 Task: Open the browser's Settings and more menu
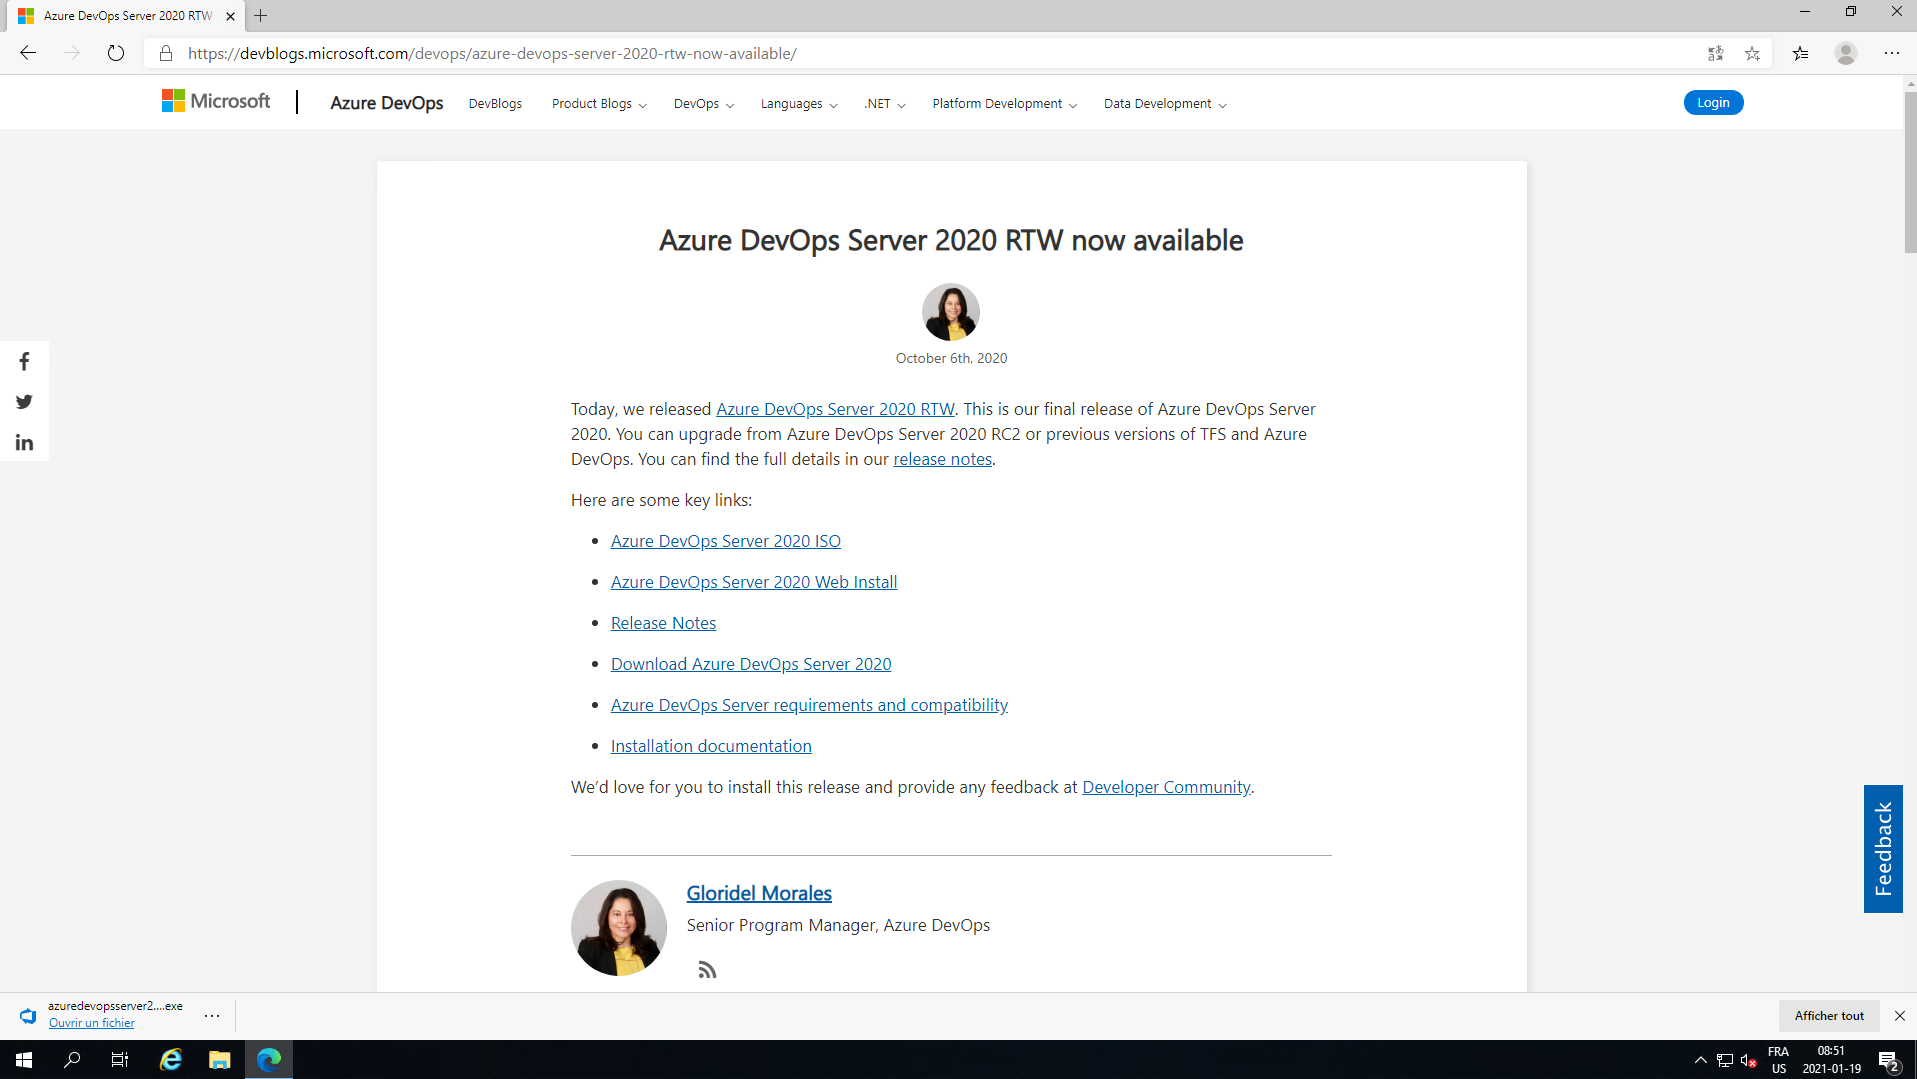pyautogui.click(x=1891, y=53)
